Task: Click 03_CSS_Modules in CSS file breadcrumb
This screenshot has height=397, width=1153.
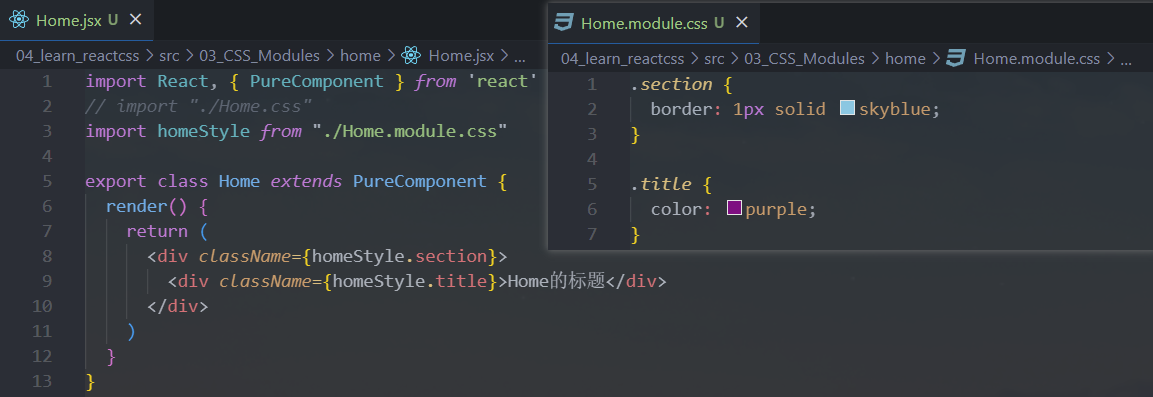Action: coord(805,59)
